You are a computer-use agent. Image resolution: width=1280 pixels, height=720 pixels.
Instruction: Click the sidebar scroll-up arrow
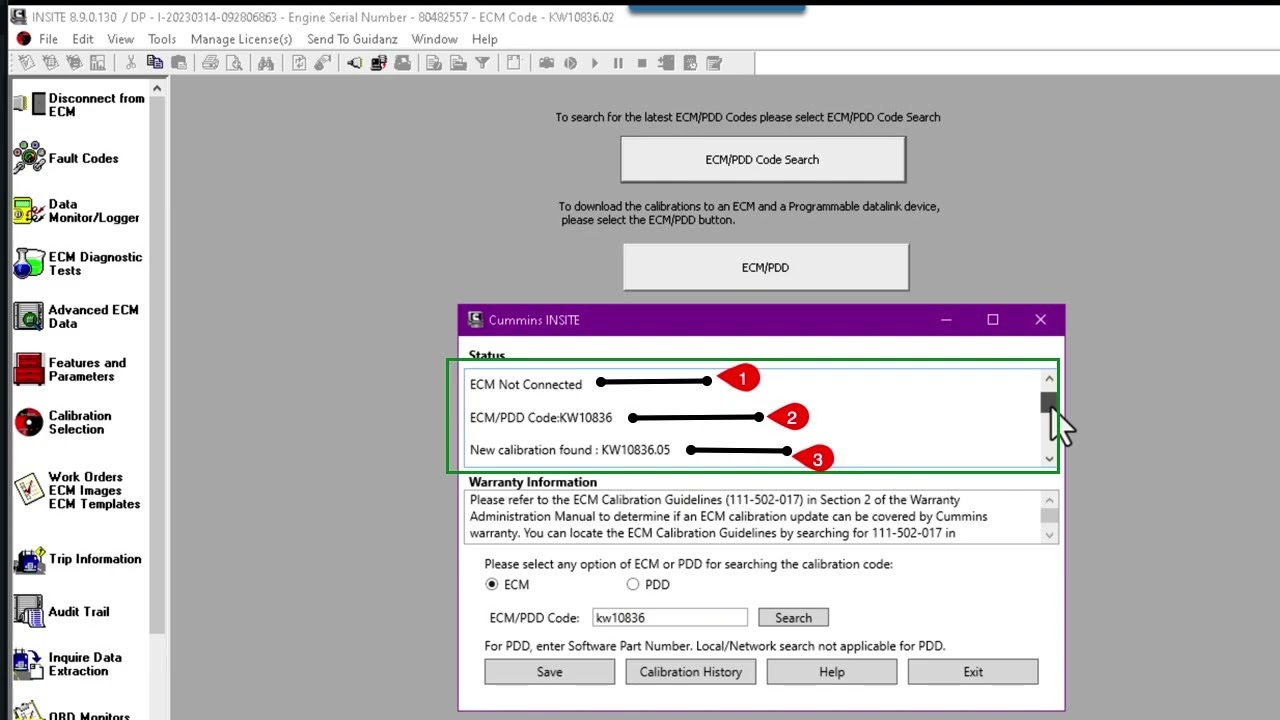[x=157, y=89]
